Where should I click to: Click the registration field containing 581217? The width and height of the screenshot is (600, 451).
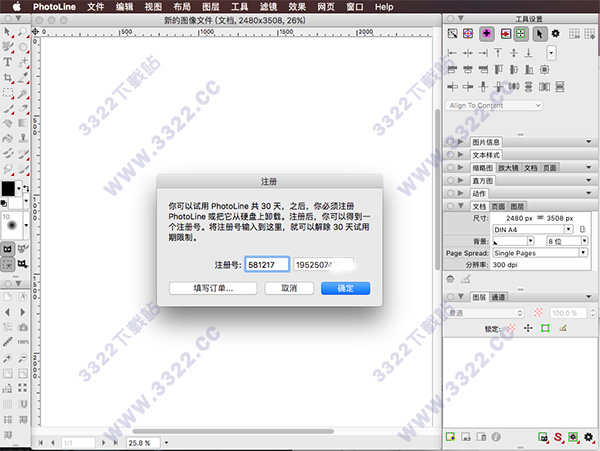(x=267, y=264)
